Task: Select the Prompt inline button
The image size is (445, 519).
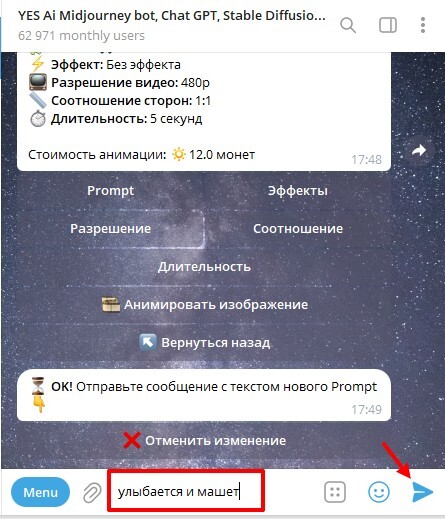Action: pyautogui.click(x=110, y=191)
